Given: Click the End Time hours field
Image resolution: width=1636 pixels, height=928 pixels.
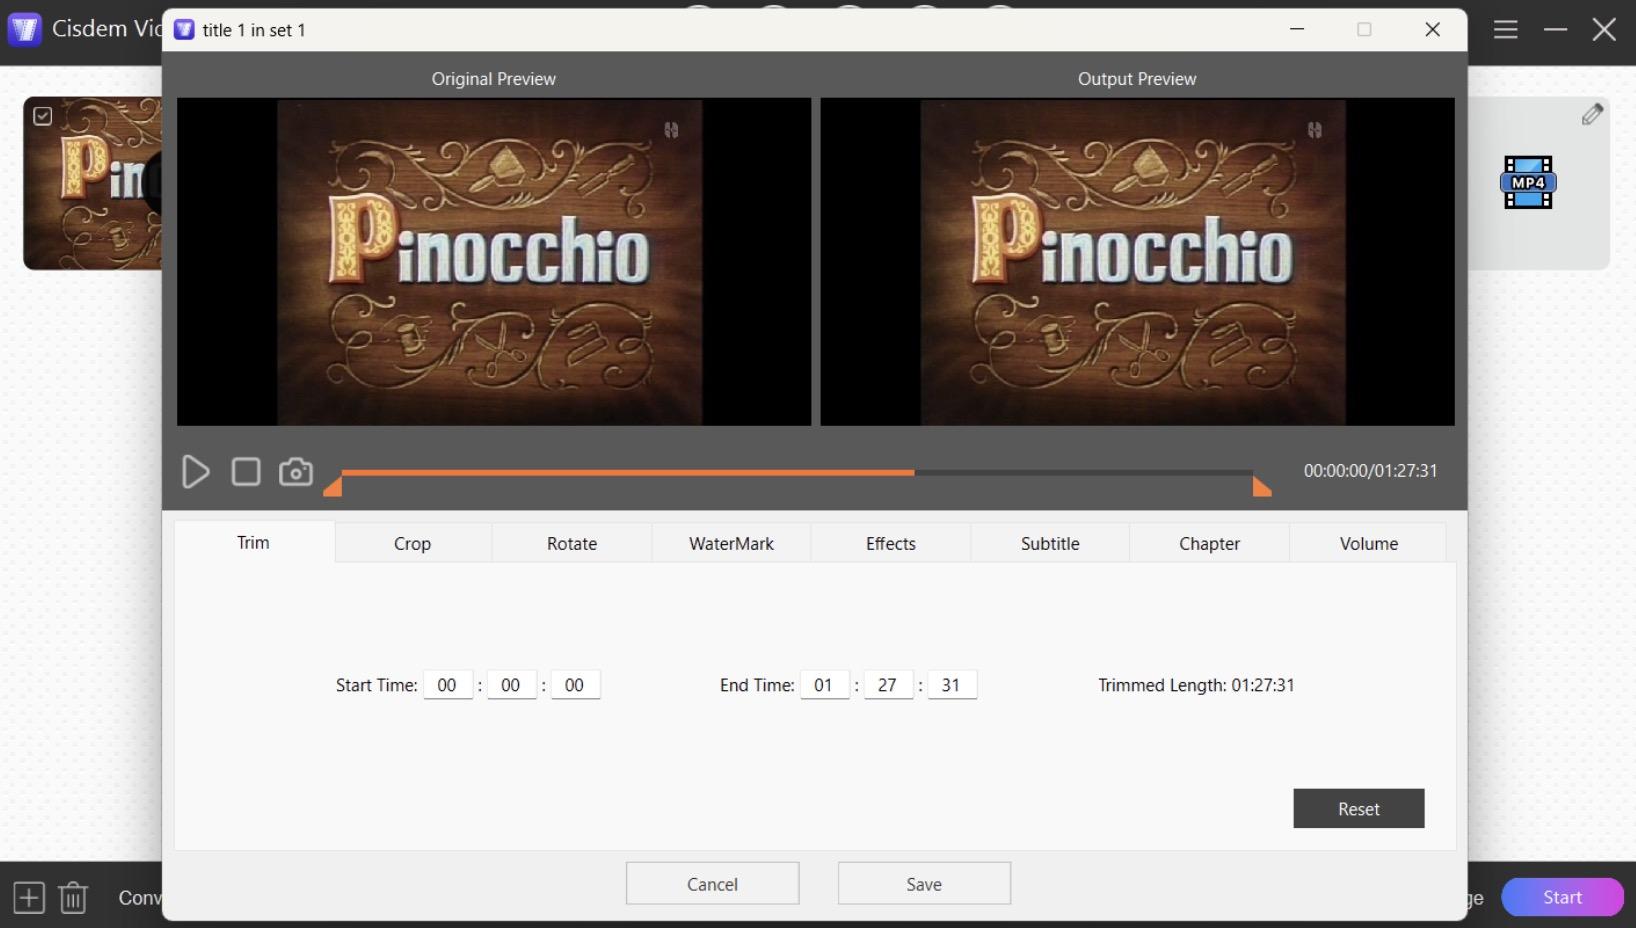Looking at the screenshot, I should [824, 685].
